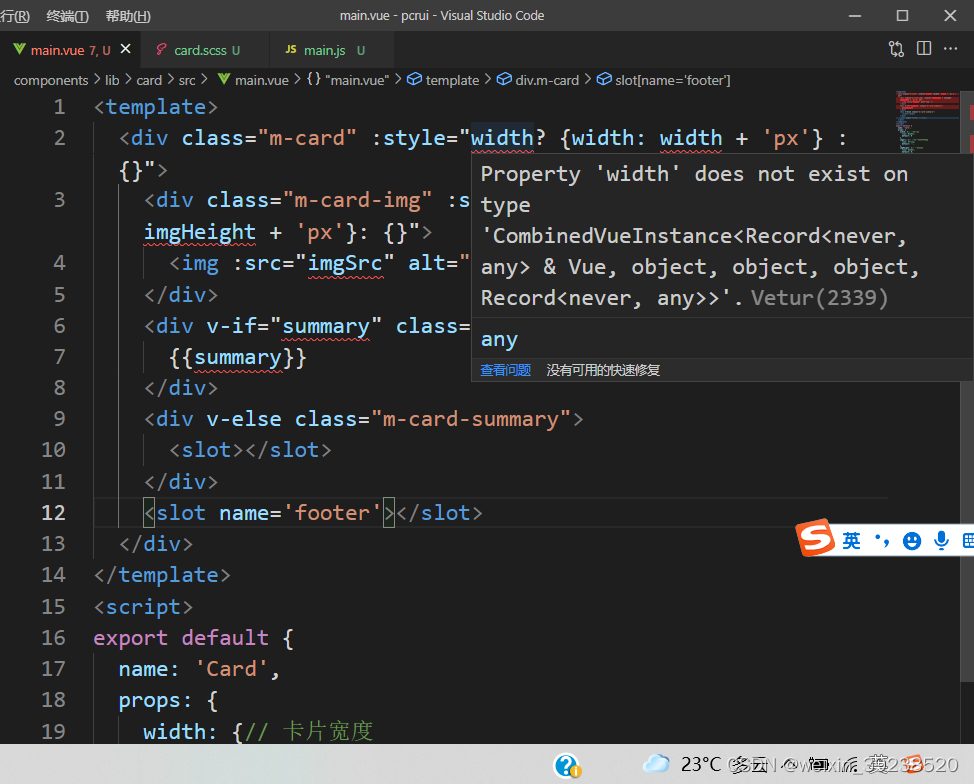Click the 'any' type line in hover popup
This screenshot has width=974, height=784.
pyautogui.click(x=499, y=340)
